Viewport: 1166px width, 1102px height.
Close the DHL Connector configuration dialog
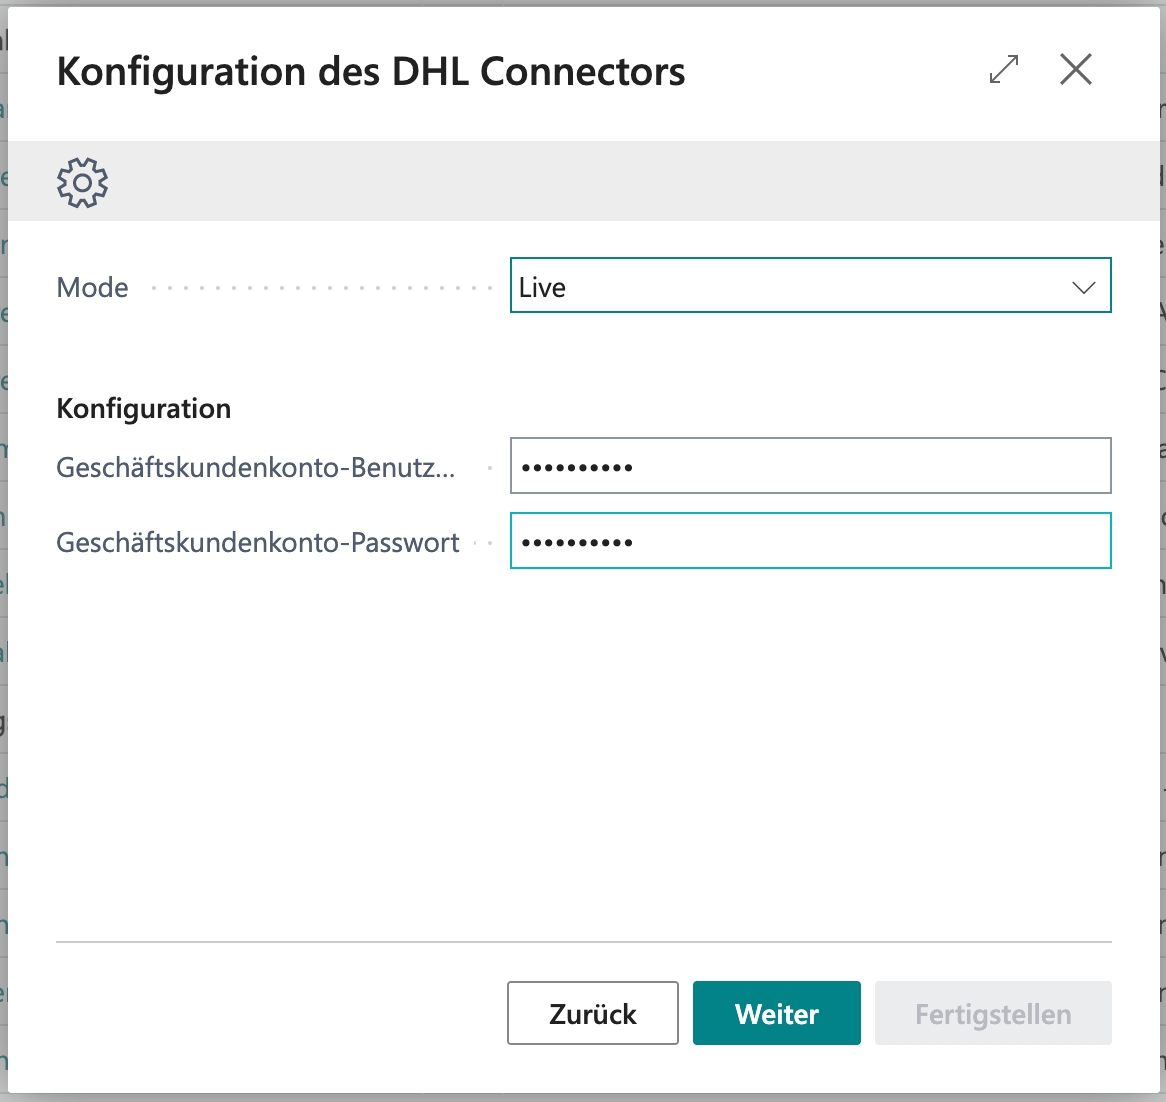[x=1076, y=70]
